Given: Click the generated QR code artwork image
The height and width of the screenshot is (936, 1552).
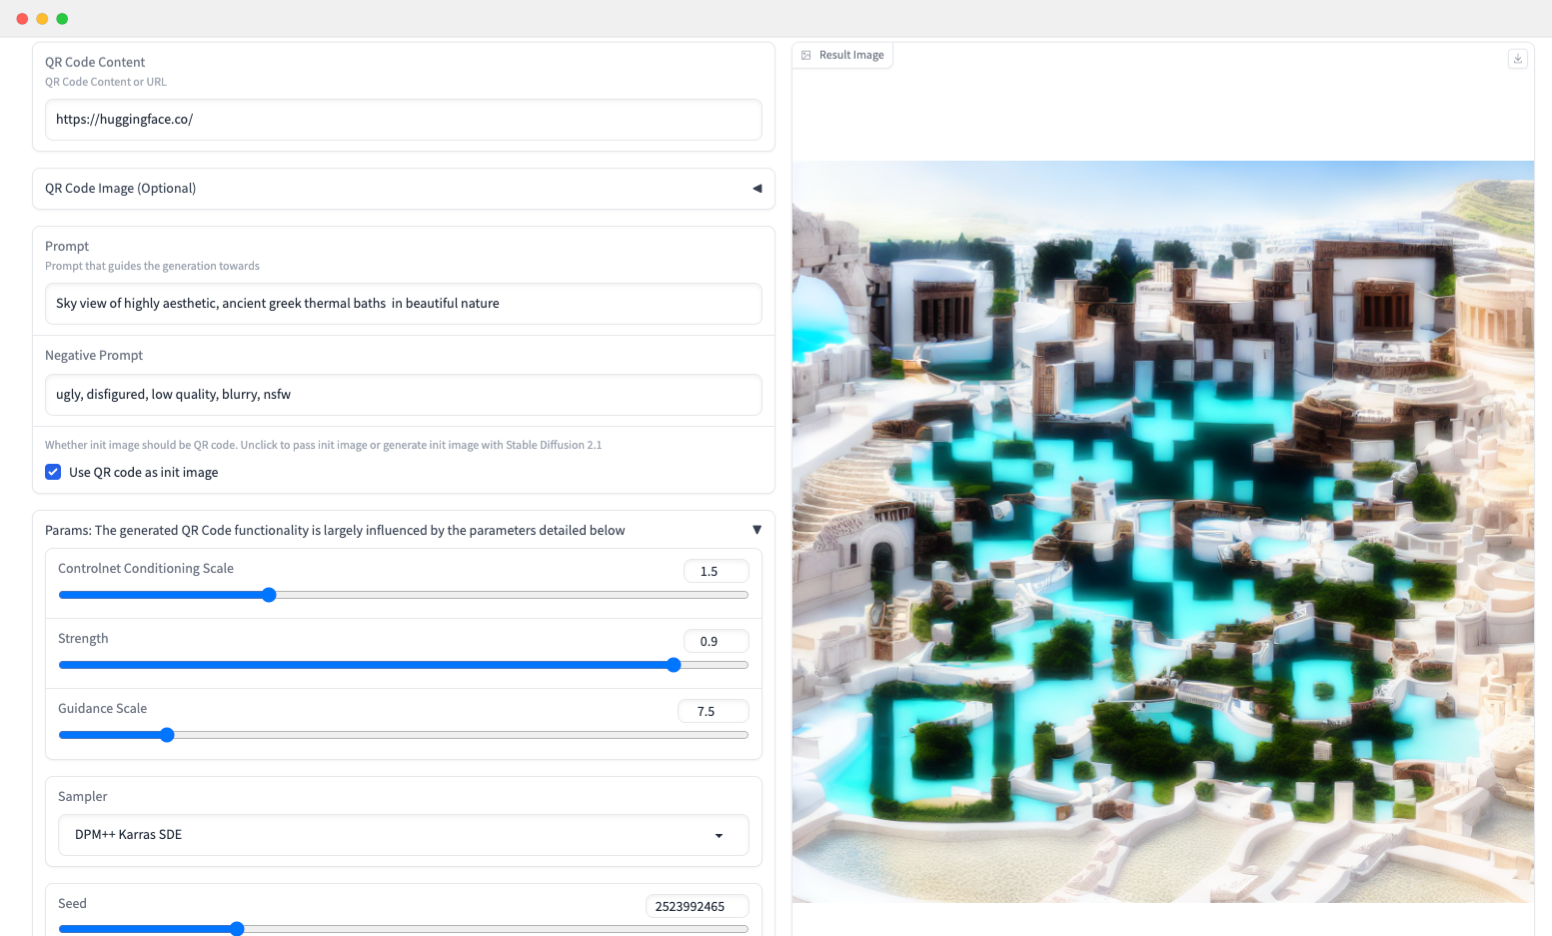Looking at the screenshot, I should click(x=1163, y=532).
